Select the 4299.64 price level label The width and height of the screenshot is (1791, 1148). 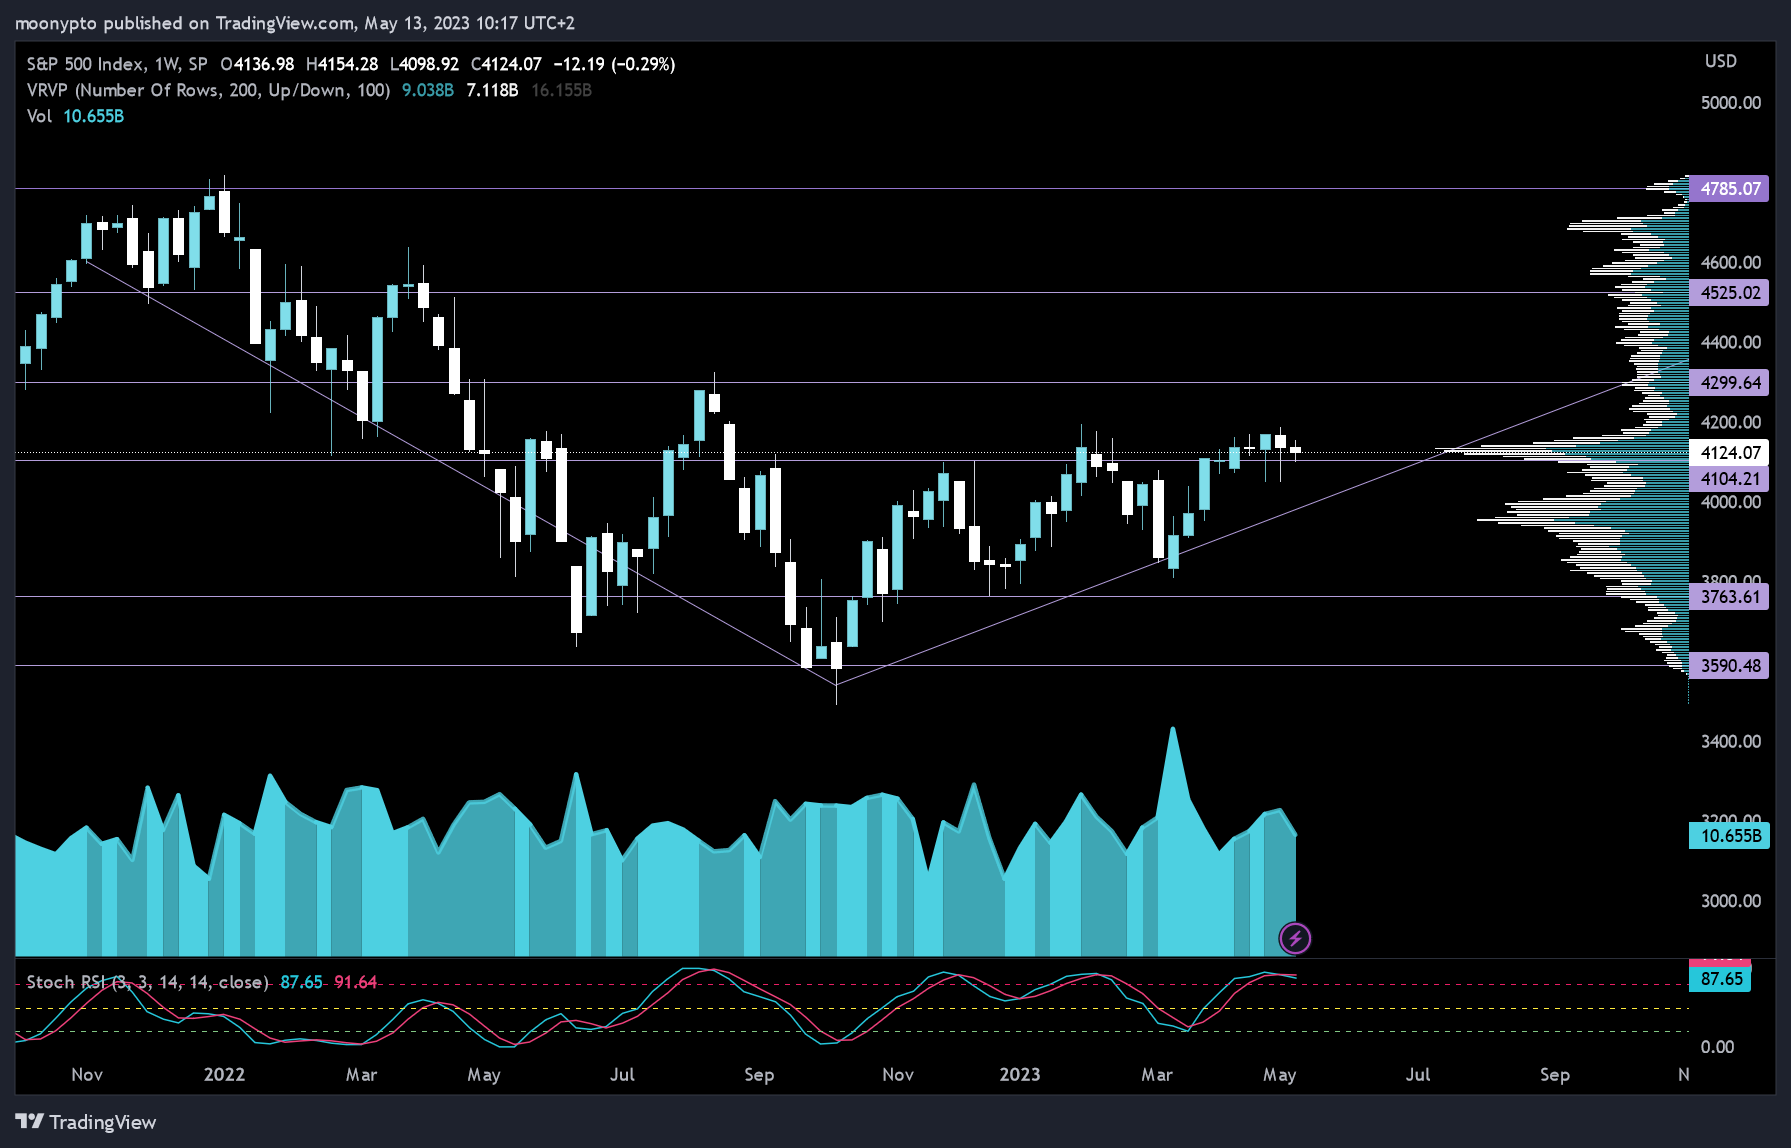coord(1729,382)
